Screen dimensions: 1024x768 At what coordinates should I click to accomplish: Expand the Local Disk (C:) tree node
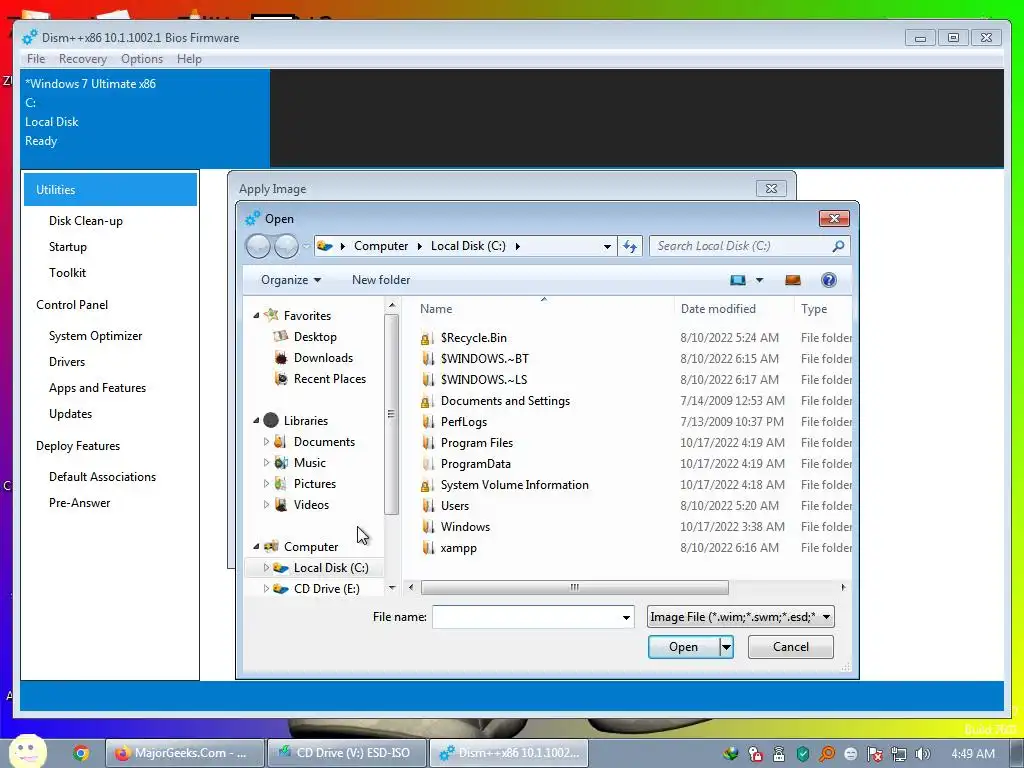pos(266,568)
